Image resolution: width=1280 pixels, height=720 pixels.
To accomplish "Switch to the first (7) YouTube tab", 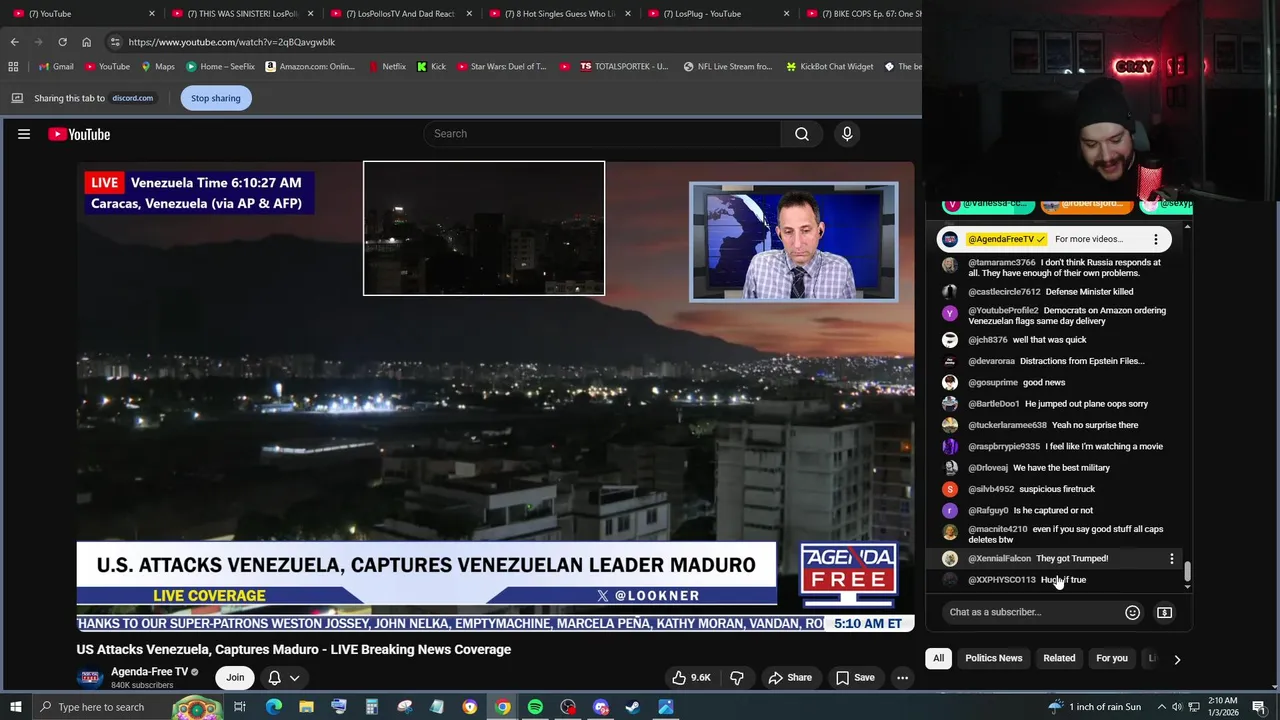I will point(82,14).
